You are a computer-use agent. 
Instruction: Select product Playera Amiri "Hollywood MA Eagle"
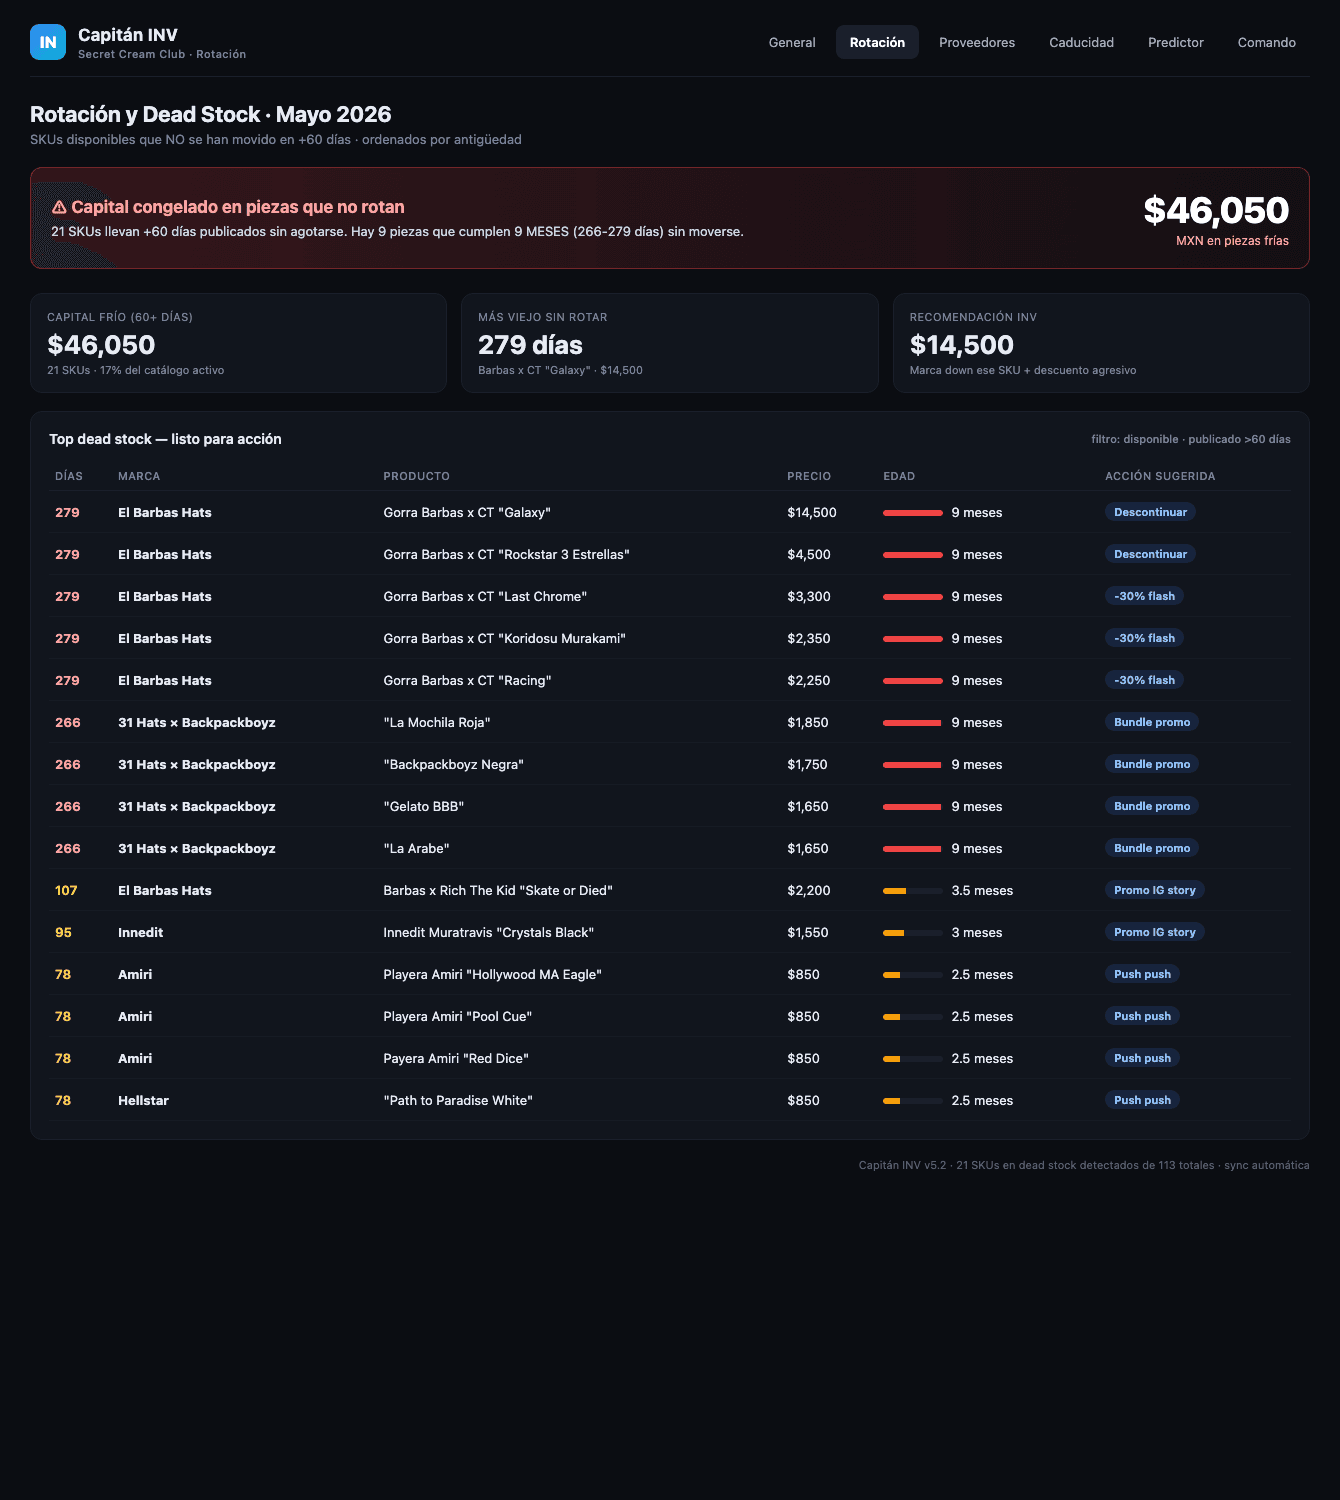(x=492, y=974)
